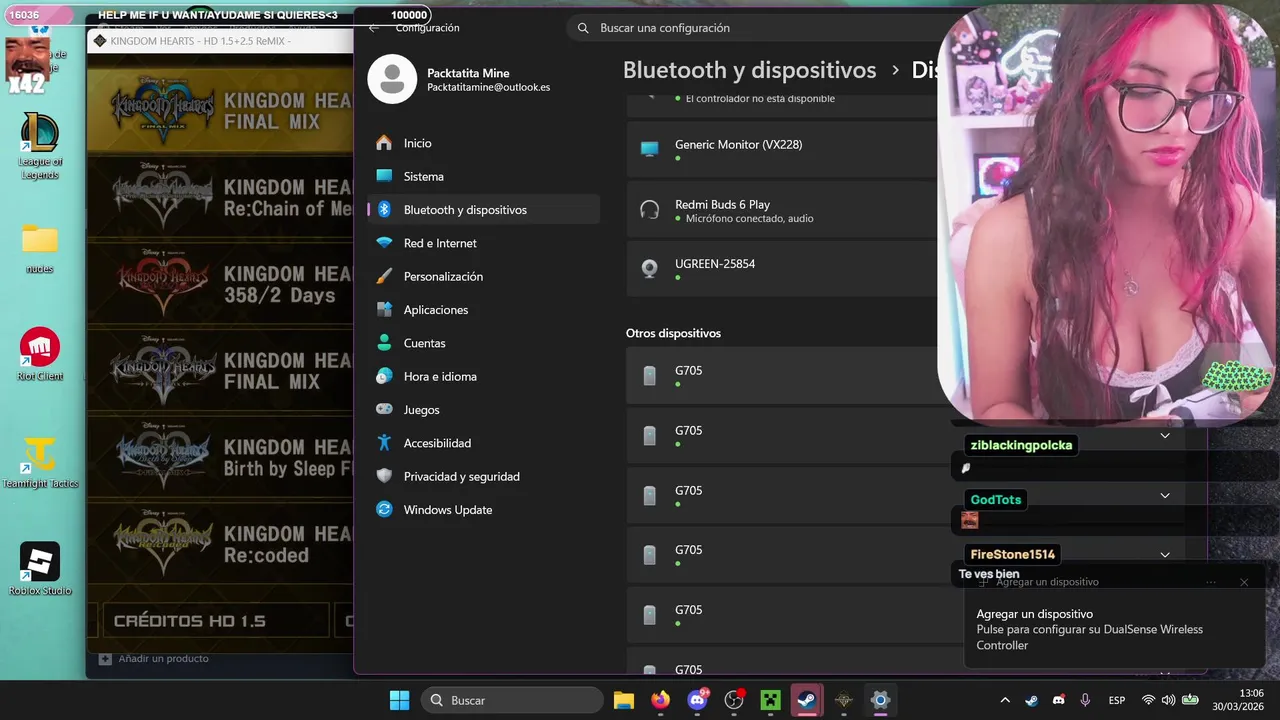This screenshot has width=1280, height=720.
Task: Open Red e Internet settings
Action: coord(484,243)
